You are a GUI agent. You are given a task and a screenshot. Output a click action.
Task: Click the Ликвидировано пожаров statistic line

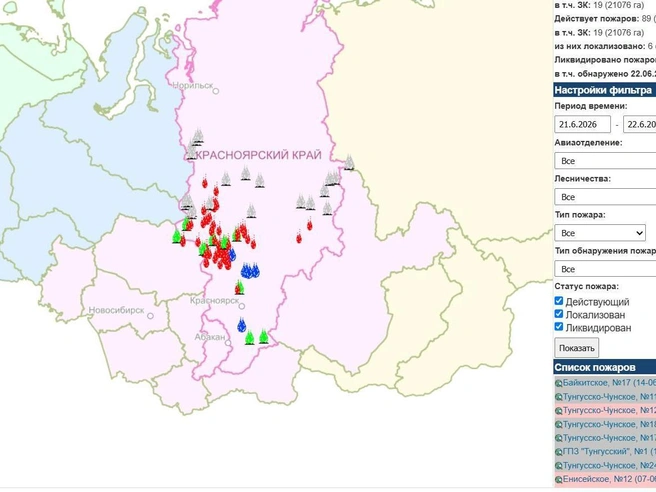tap(605, 60)
